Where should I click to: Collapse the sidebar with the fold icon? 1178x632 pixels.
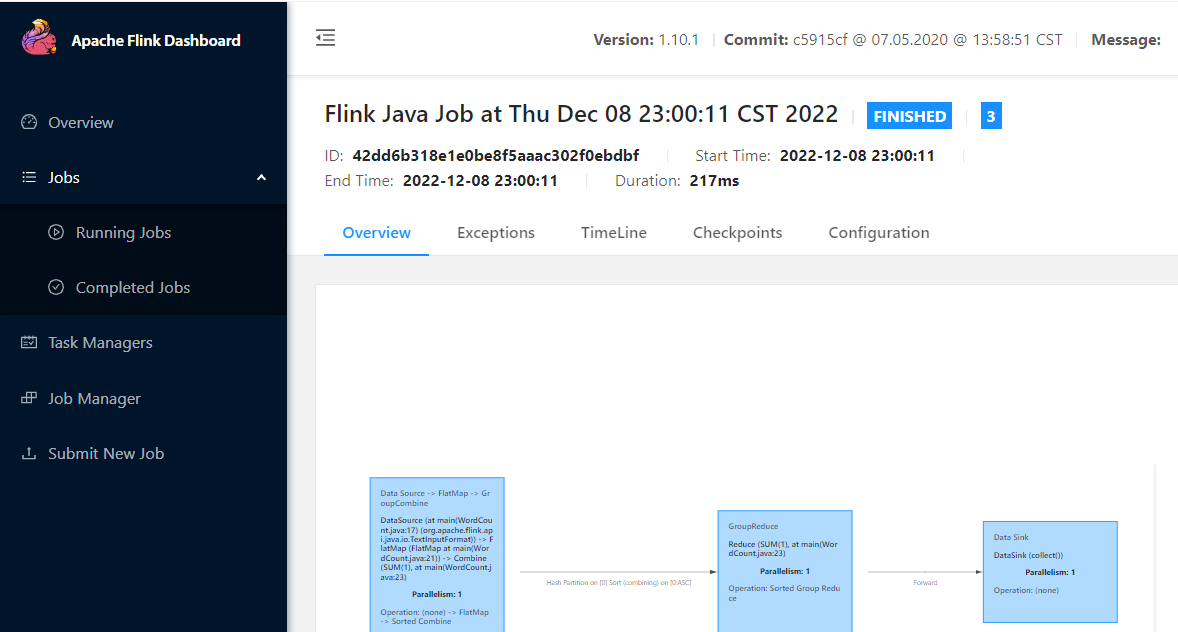tap(325, 38)
